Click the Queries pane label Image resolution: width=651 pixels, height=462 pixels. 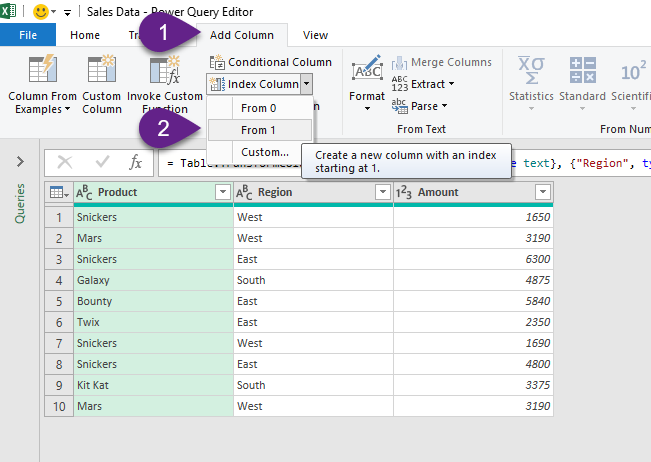click(20, 203)
